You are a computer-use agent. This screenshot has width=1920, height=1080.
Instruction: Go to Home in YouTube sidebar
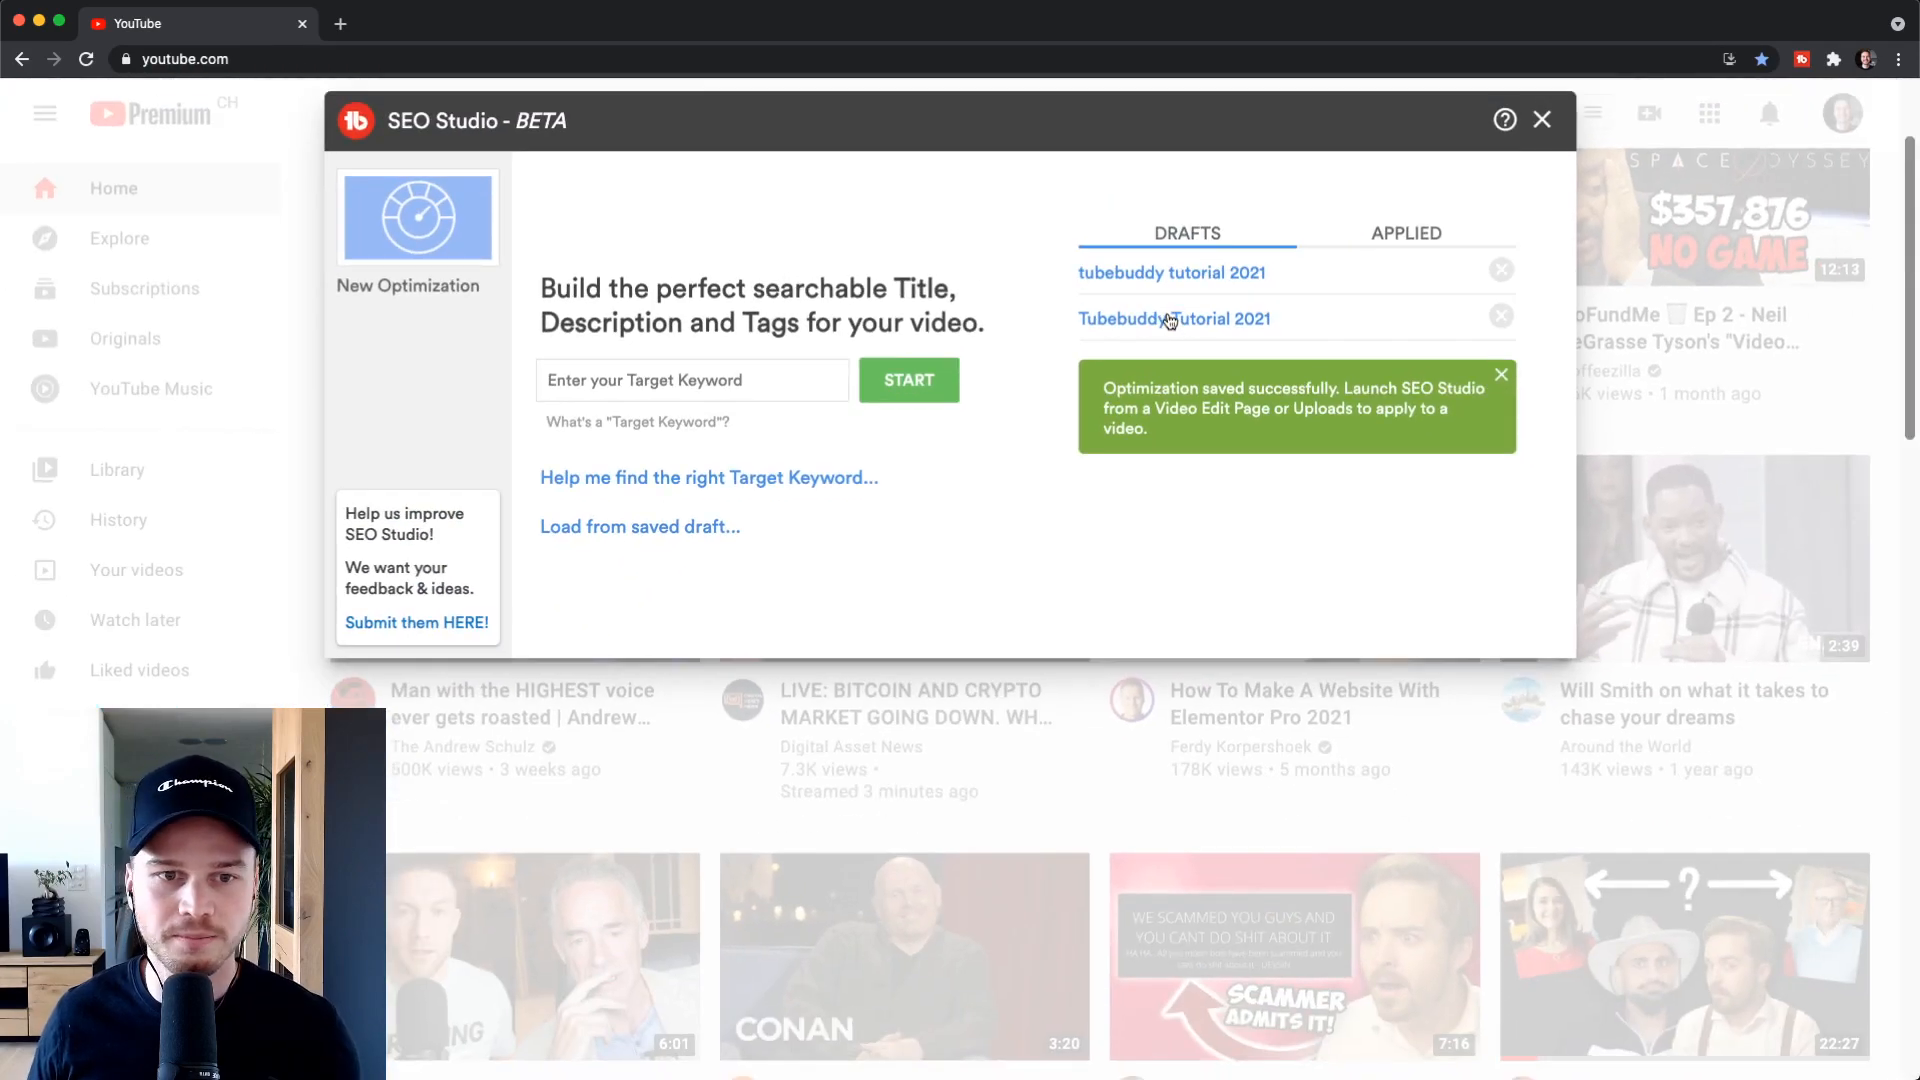pos(140,188)
